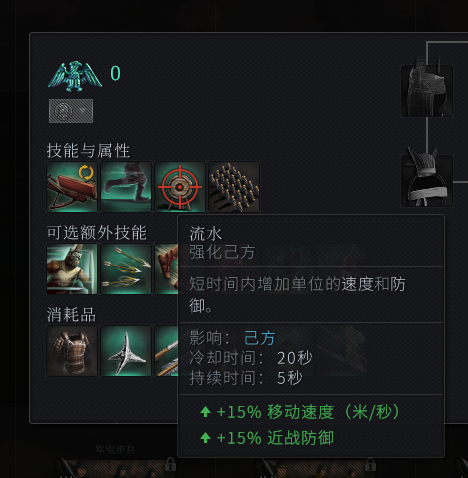Click the 消耗品 section heading
Image resolution: width=468 pixels, height=478 pixels.
pos(71,315)
